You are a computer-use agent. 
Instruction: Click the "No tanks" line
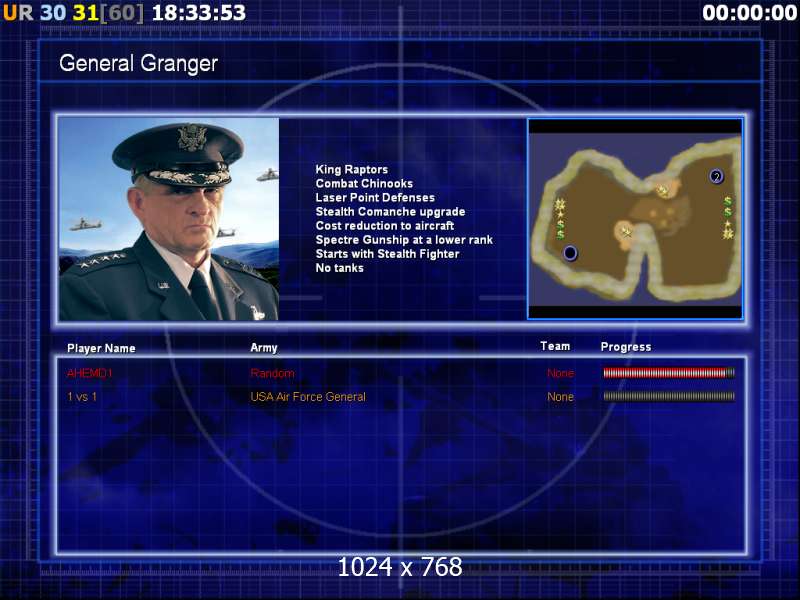click(339, 268)
